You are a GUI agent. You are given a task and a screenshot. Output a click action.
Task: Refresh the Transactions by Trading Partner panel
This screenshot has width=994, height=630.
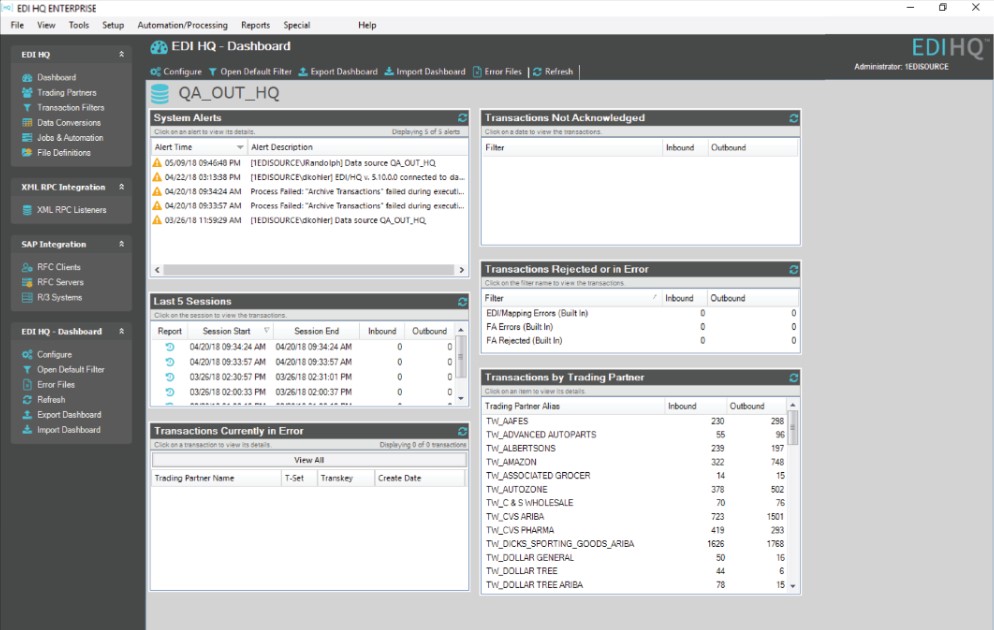(x=791, y=377)
